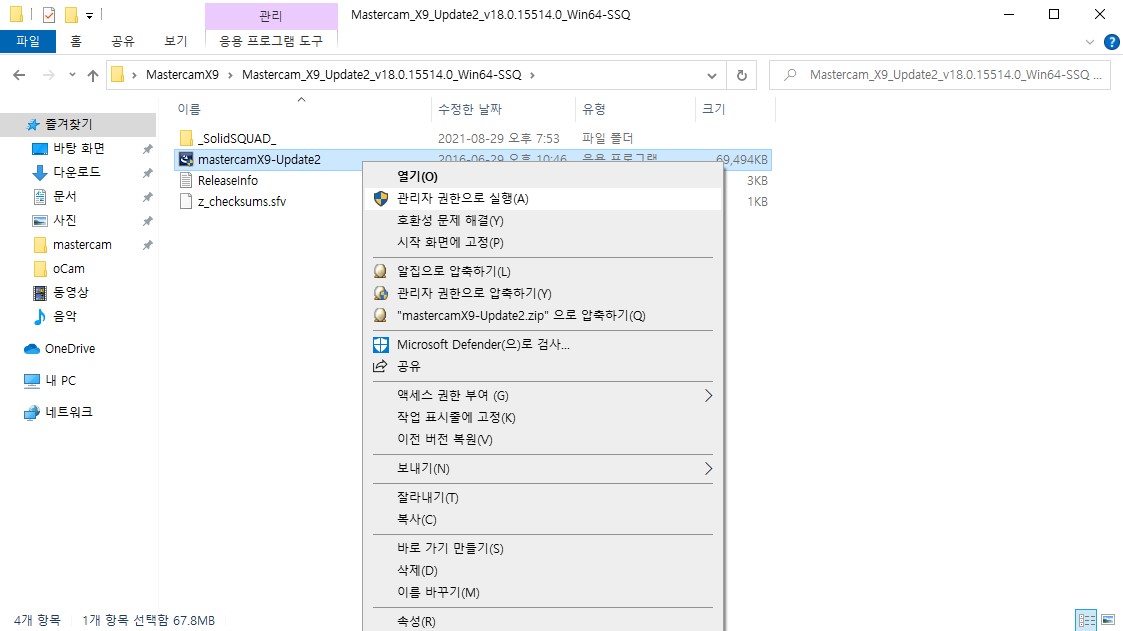Image resolution: width=1123 pixels, height=631 pixels.
Task: Go up one folder with the up arrow
Action: (92, 74)
